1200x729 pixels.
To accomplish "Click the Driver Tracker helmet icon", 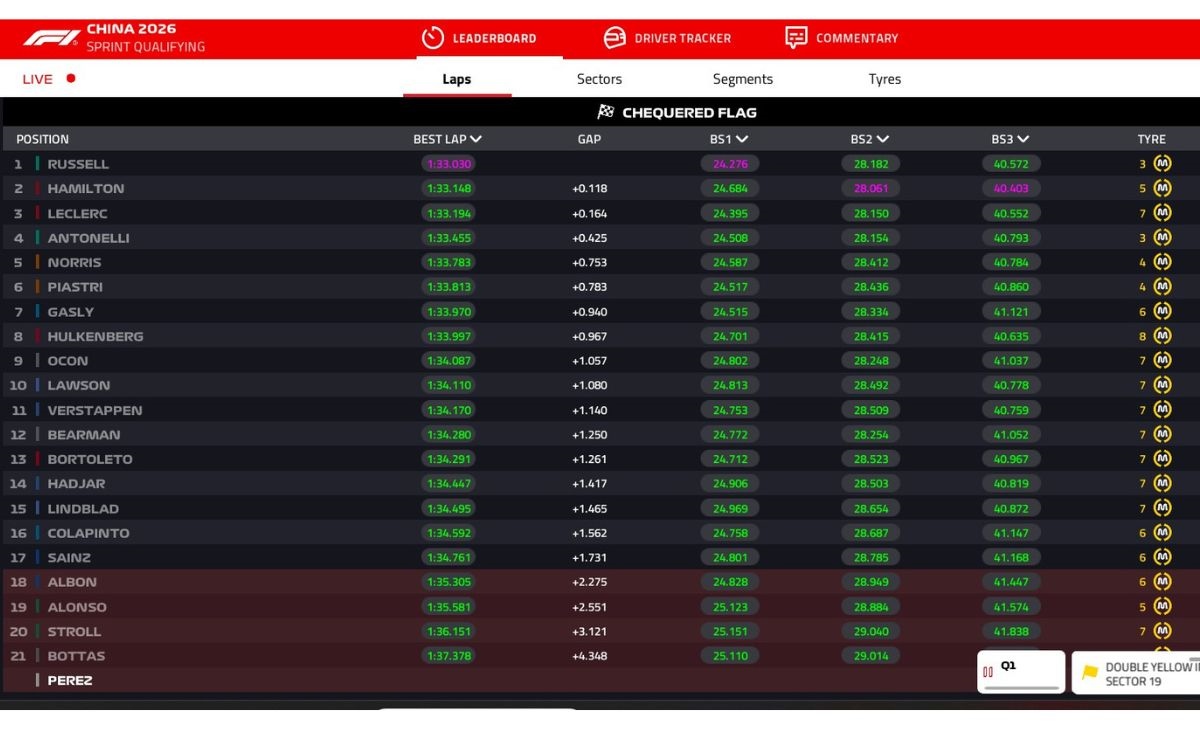I will pos(614,38).
